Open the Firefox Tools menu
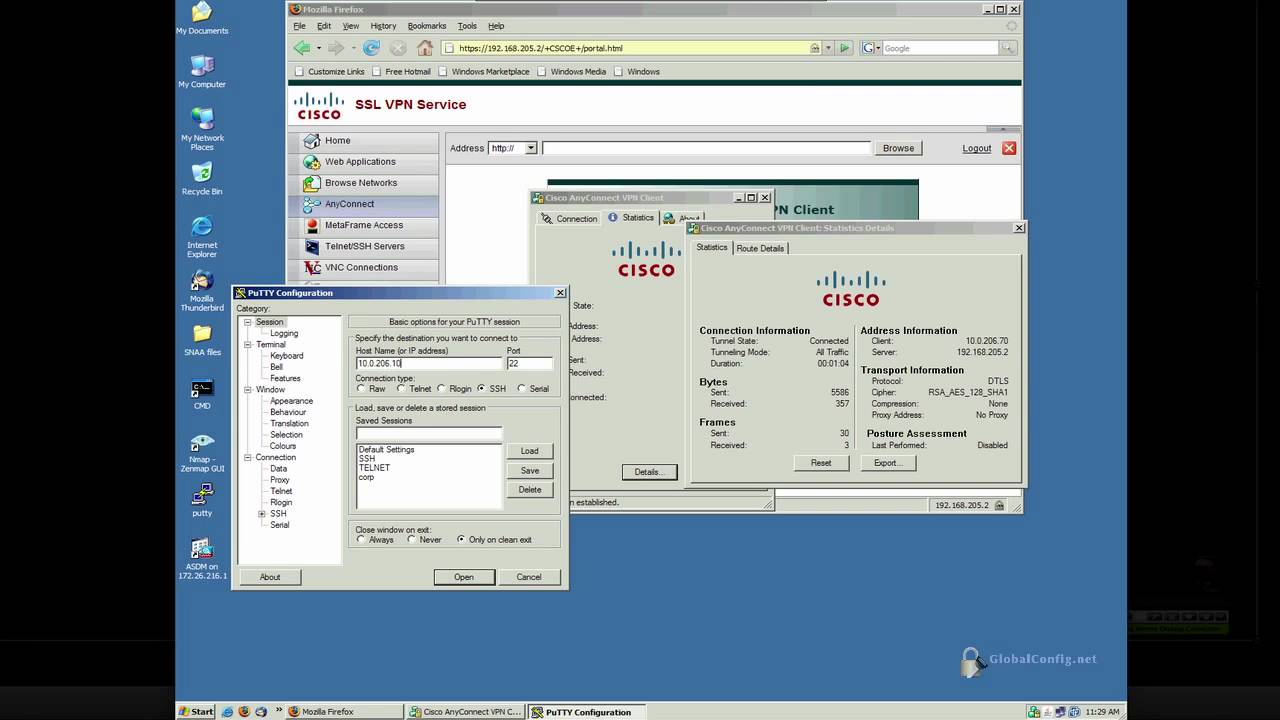 tap(467, 26)
